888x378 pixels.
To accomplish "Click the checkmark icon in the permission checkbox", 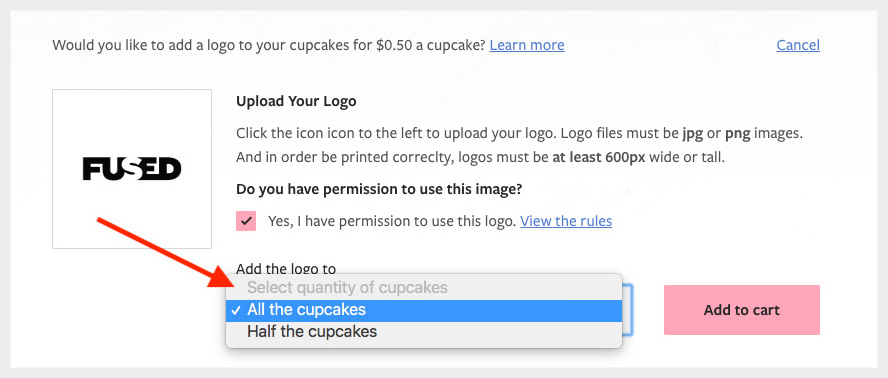I will (x=246, y=221).
